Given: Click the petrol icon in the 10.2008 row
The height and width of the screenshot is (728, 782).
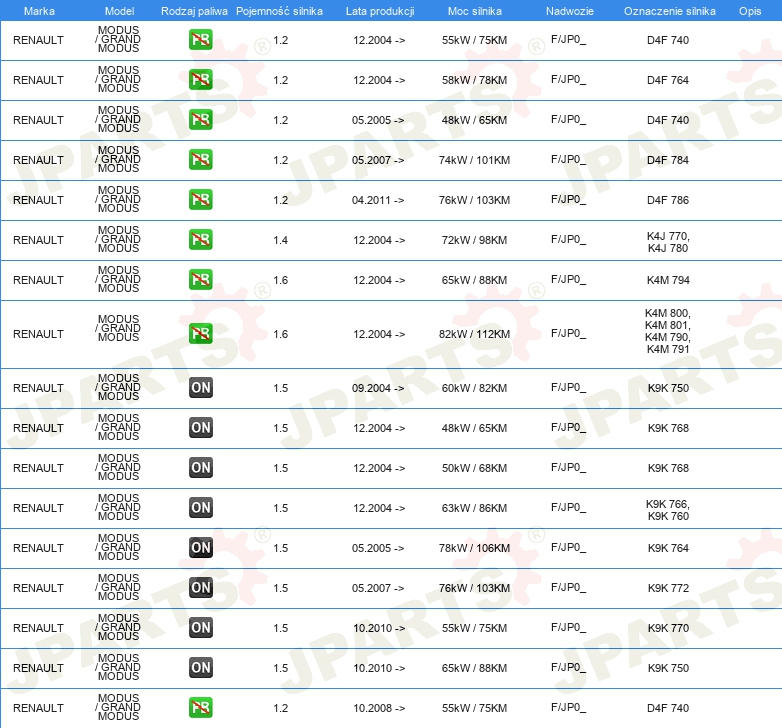Looking at the screenshot, I should click(x=201, y=708).
